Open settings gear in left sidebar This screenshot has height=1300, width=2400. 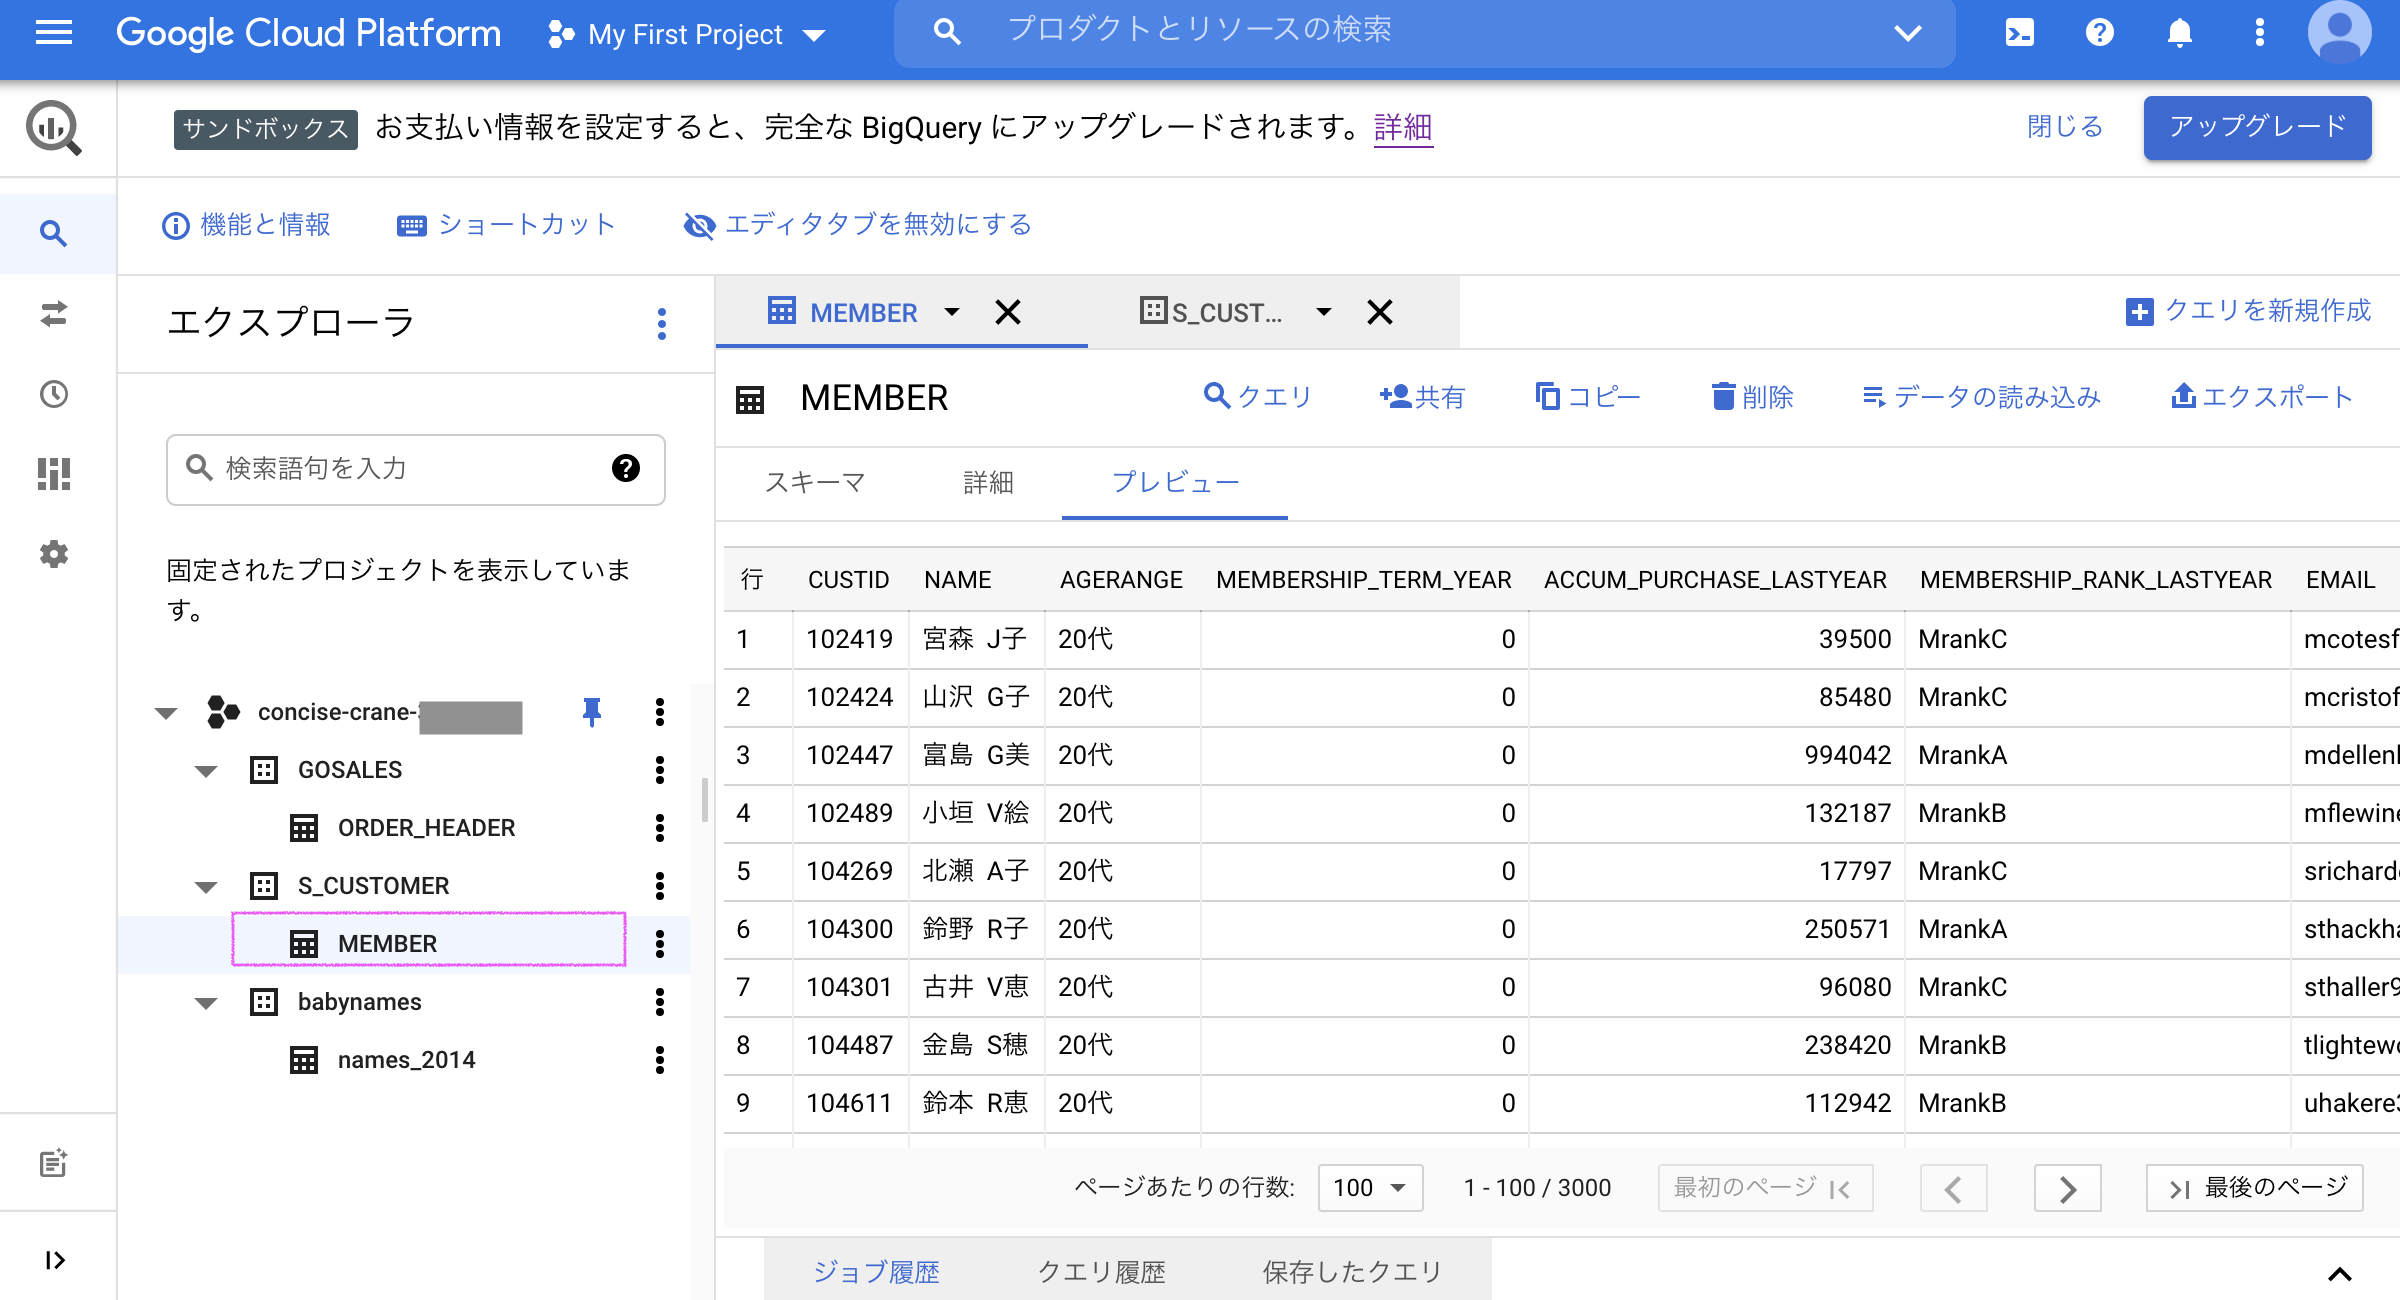point(54,554)
